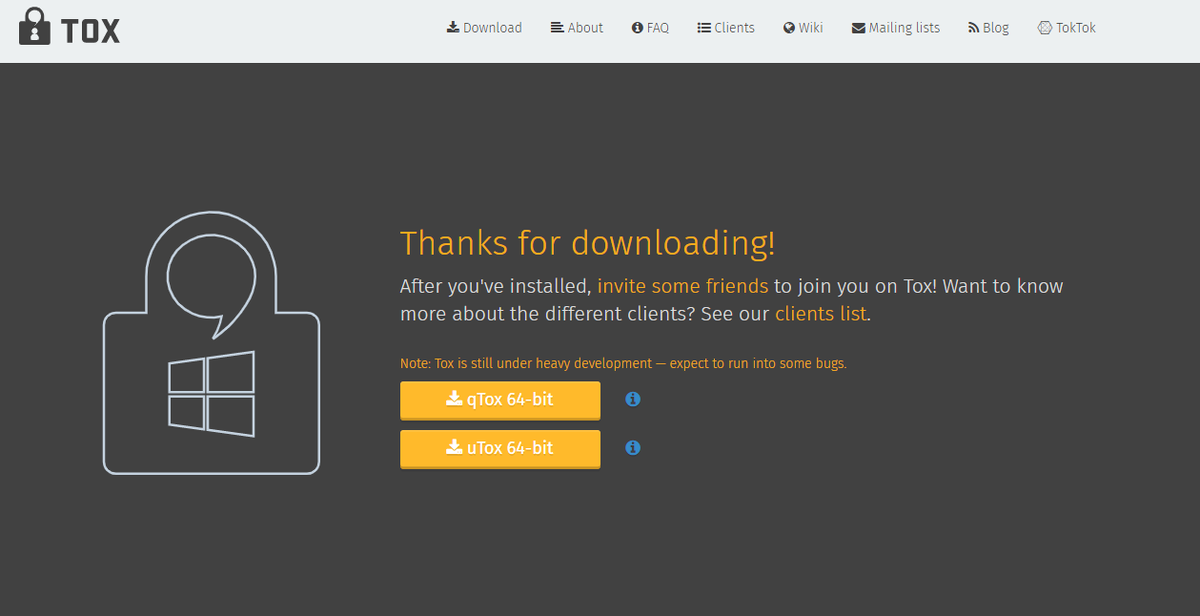
Task: Go to the TokTok navbar link
Action: (x=1067, y=28)
